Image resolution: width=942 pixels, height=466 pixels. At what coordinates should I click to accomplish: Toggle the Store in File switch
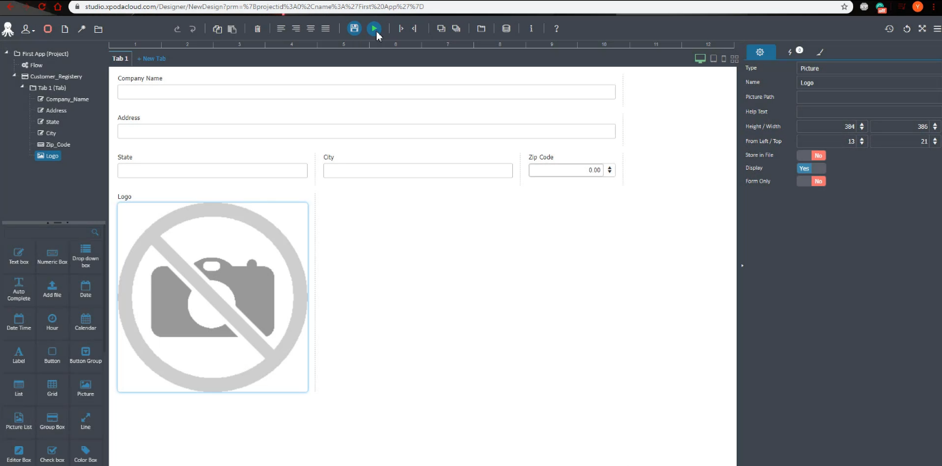pyautogui.click(x=811, y=155)
